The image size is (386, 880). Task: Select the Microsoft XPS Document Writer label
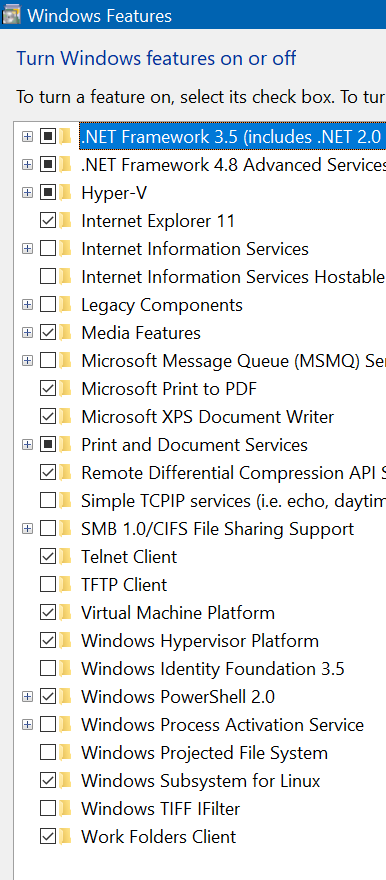click(x=208, y=416)
